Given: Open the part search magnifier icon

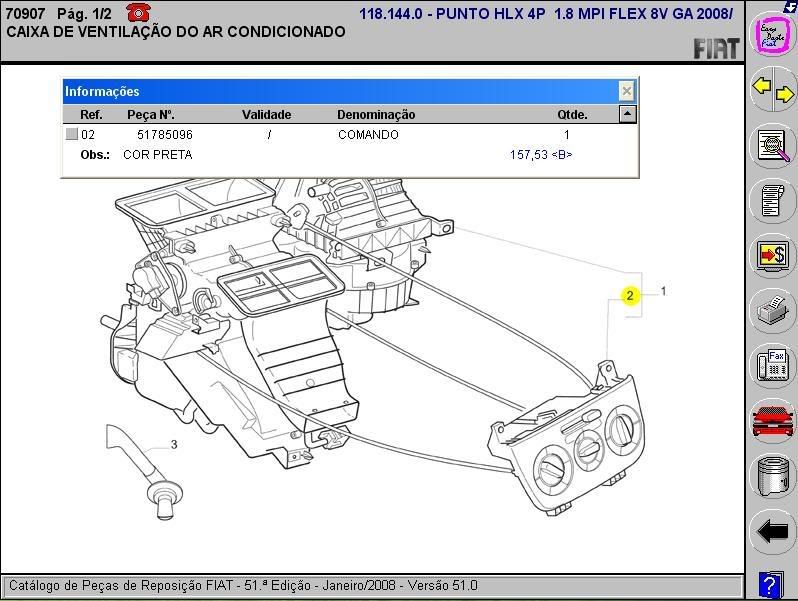Looking at the screenshot, I should (x=773, y=147).
